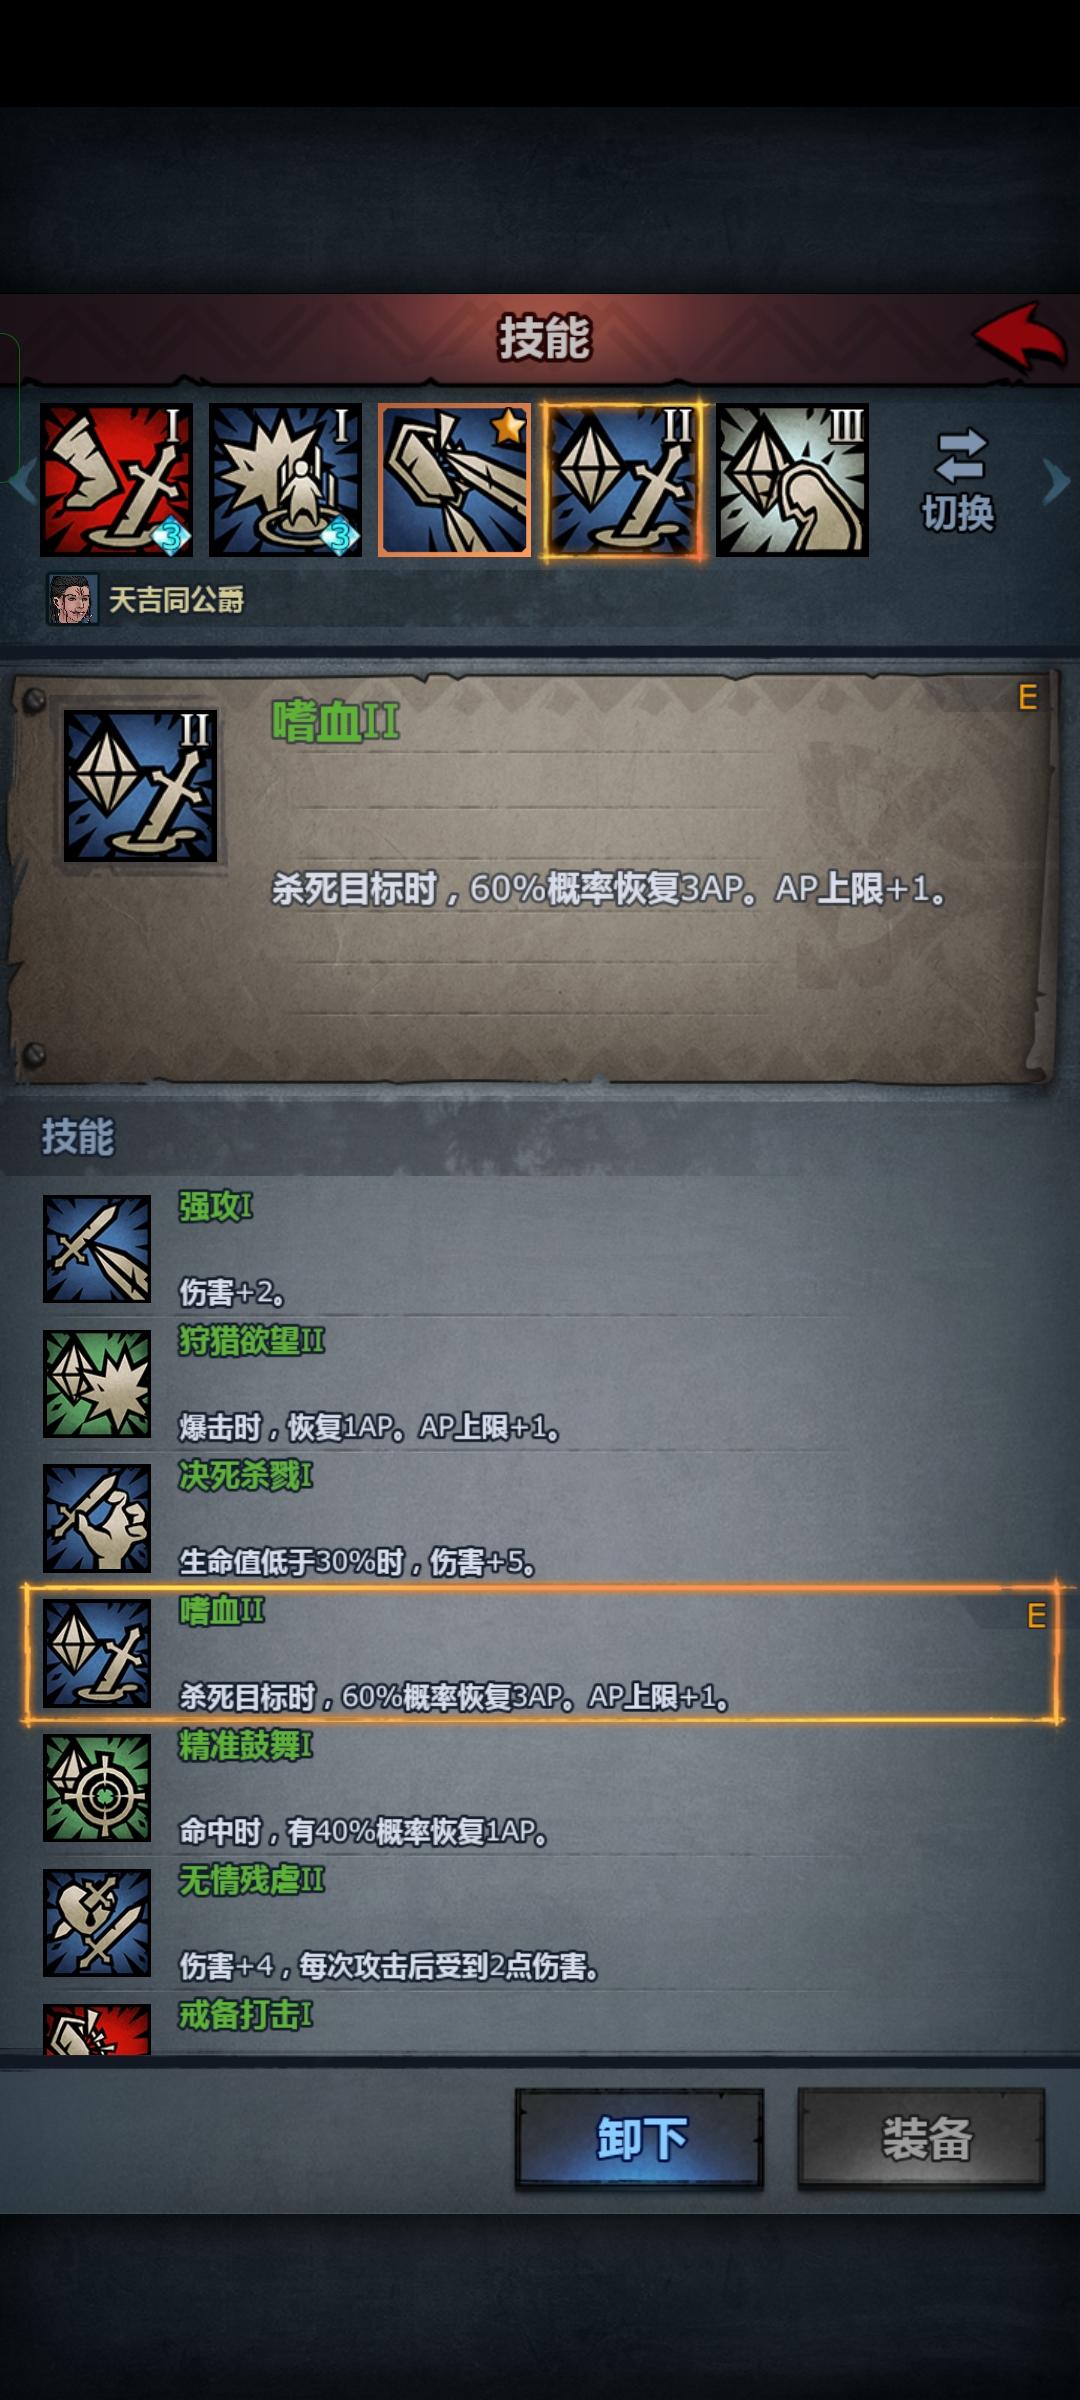The height and width of the screenshot is (2400, 1080).
Task: Select 强攻I skill in list
Action: click(x=540, y=1248)
